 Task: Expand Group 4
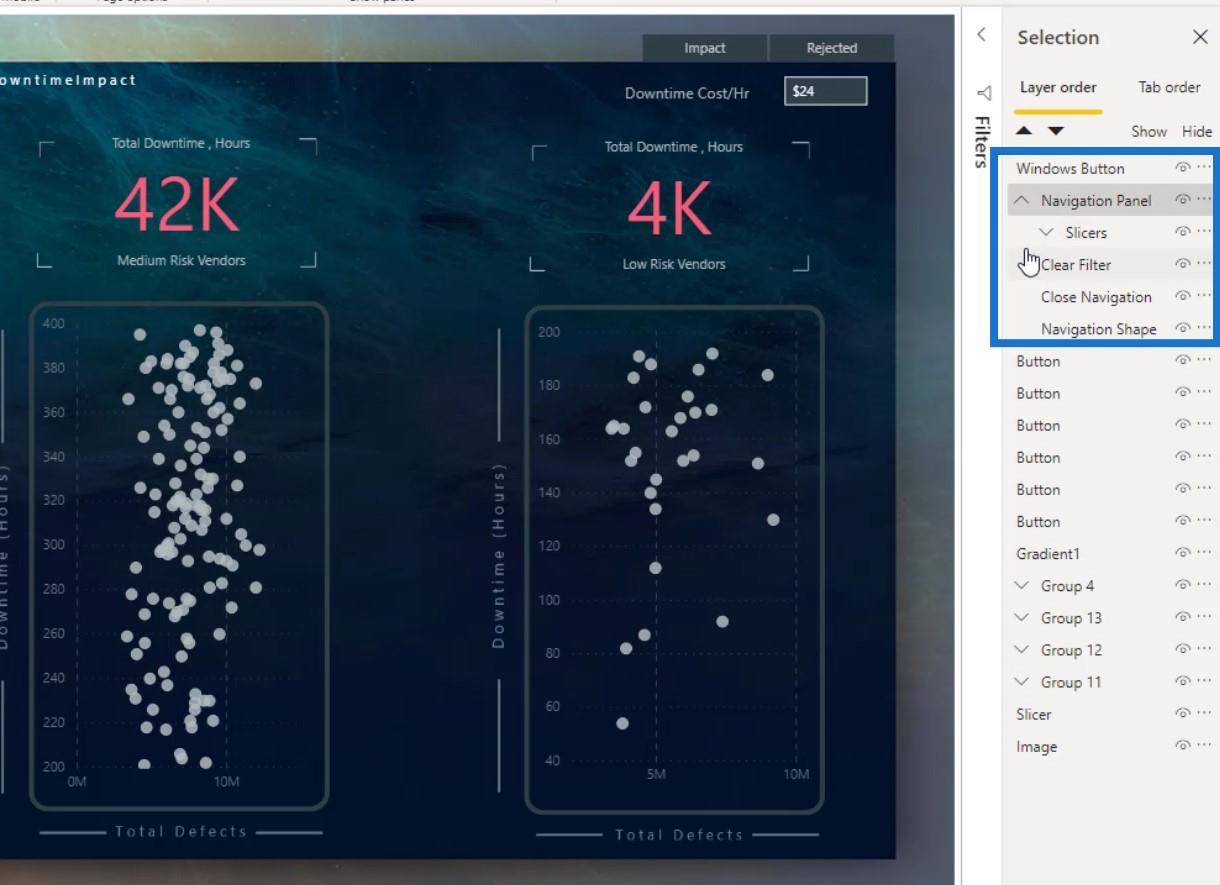pos(1022,585)
